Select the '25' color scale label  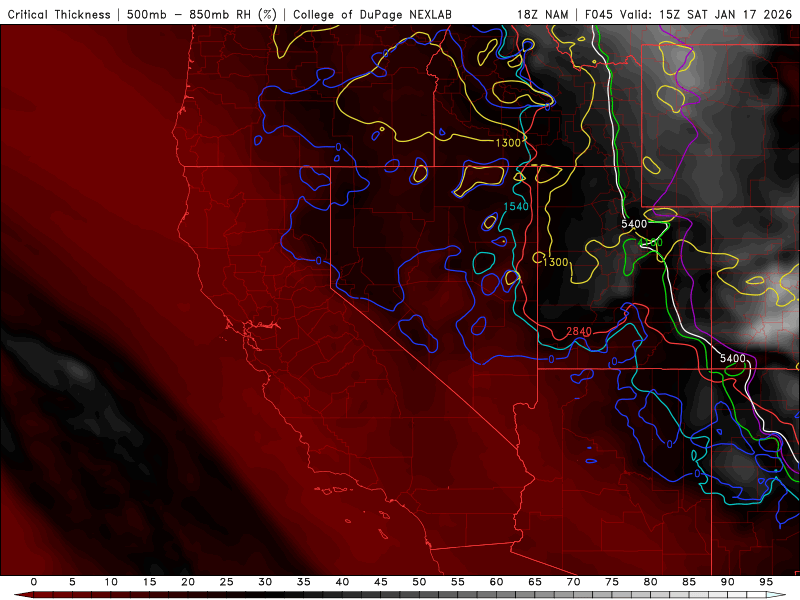[227, 582]
